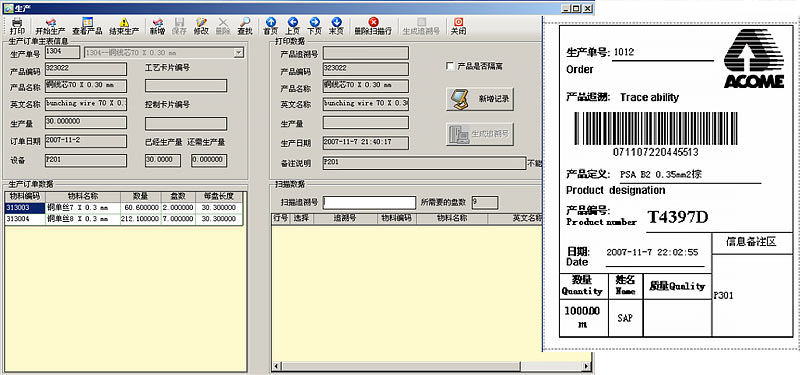Click the 备注说明 text field
Image resolution: width=800 pixels, height=375 pixels.
point(424,163)
